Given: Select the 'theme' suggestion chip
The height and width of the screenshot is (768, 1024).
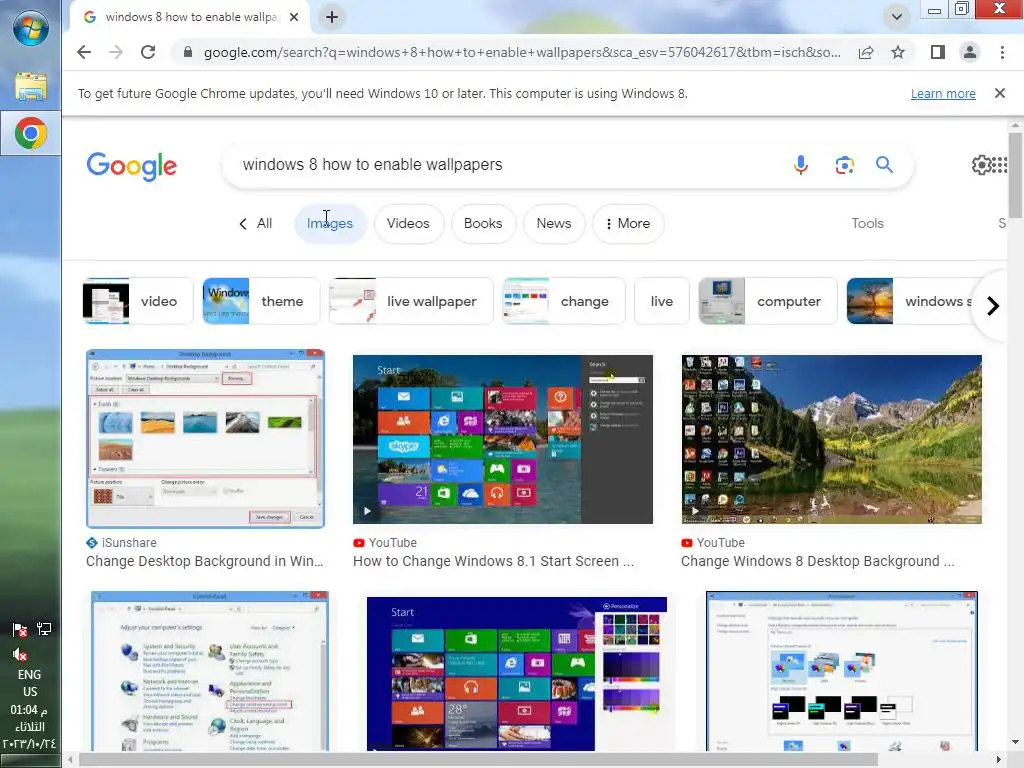Looking at the screenshot, I should 261,301.
